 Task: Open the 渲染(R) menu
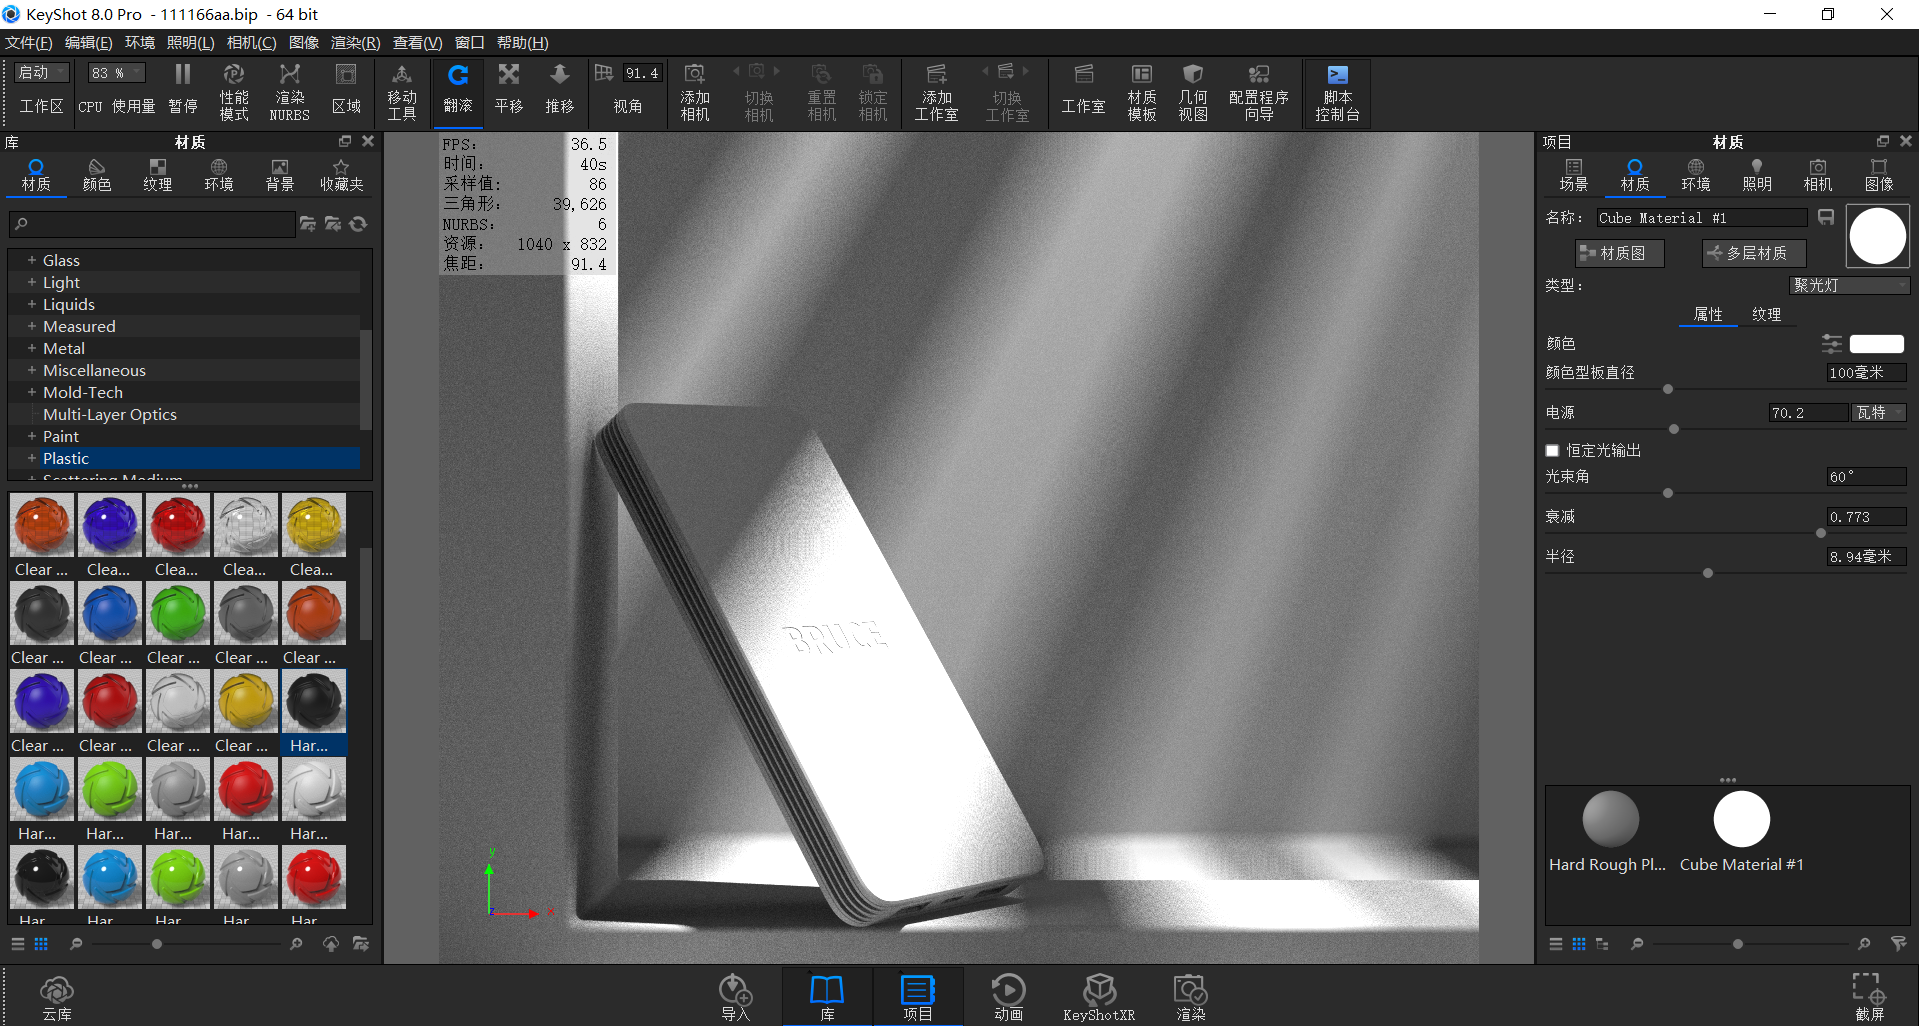pyautogui.click(x=354, y=42)
